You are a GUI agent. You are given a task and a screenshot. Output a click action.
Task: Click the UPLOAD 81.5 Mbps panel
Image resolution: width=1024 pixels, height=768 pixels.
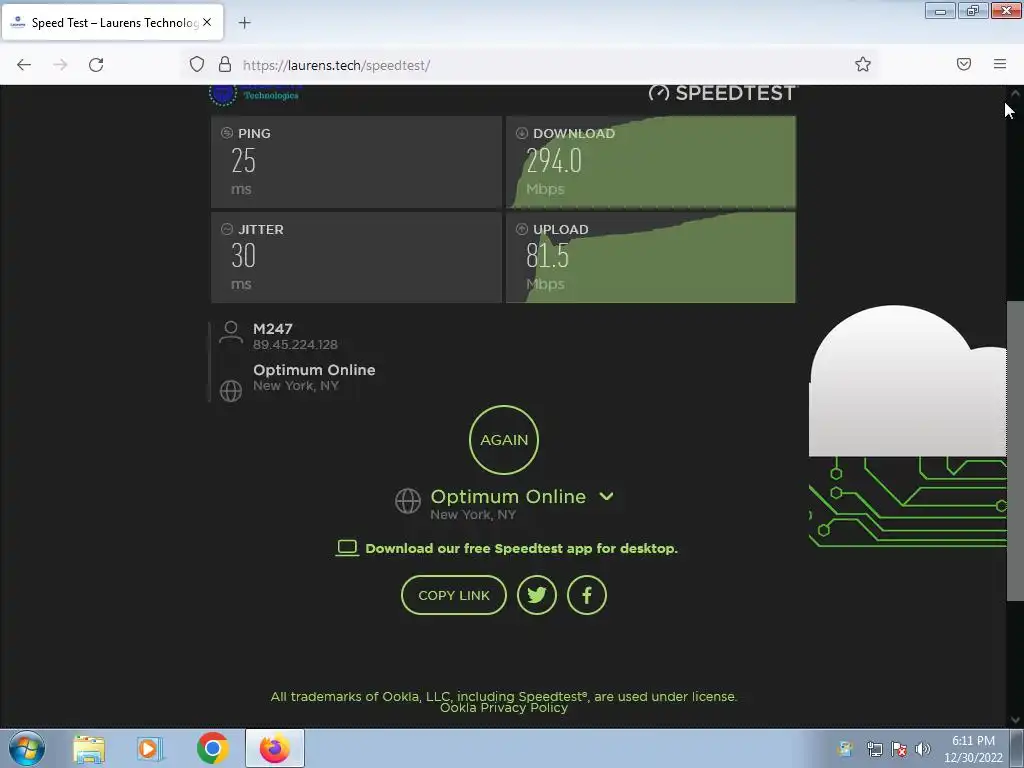651,257
